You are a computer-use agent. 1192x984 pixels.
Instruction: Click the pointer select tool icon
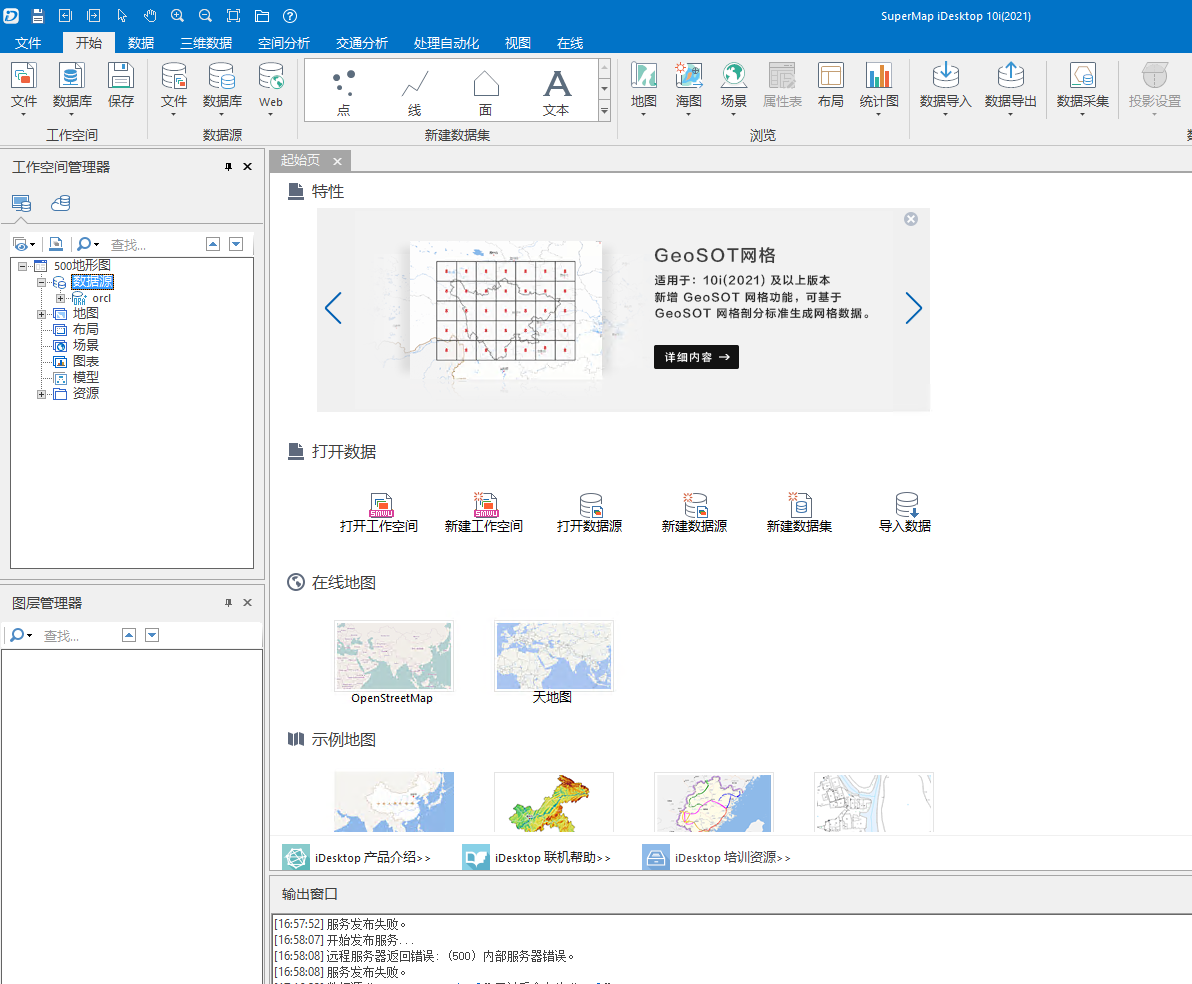point(122,16)
